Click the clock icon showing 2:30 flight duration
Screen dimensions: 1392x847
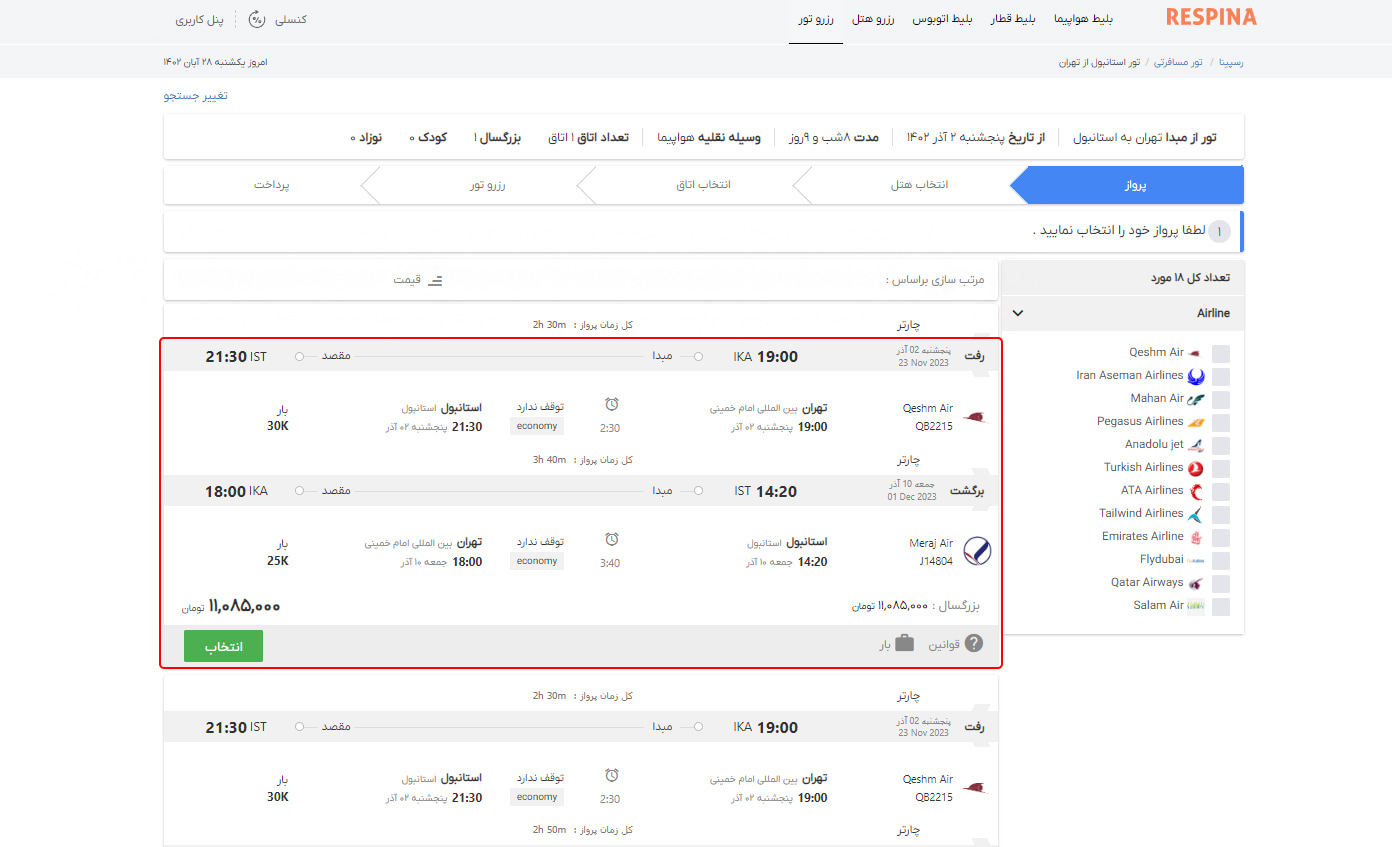pyautogui.click(x=611, y=404)
